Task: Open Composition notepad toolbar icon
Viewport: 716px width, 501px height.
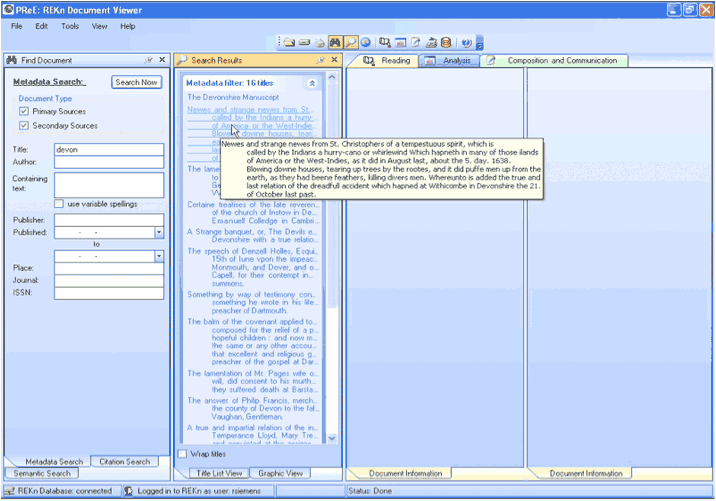Action: [x=416, y=42]
